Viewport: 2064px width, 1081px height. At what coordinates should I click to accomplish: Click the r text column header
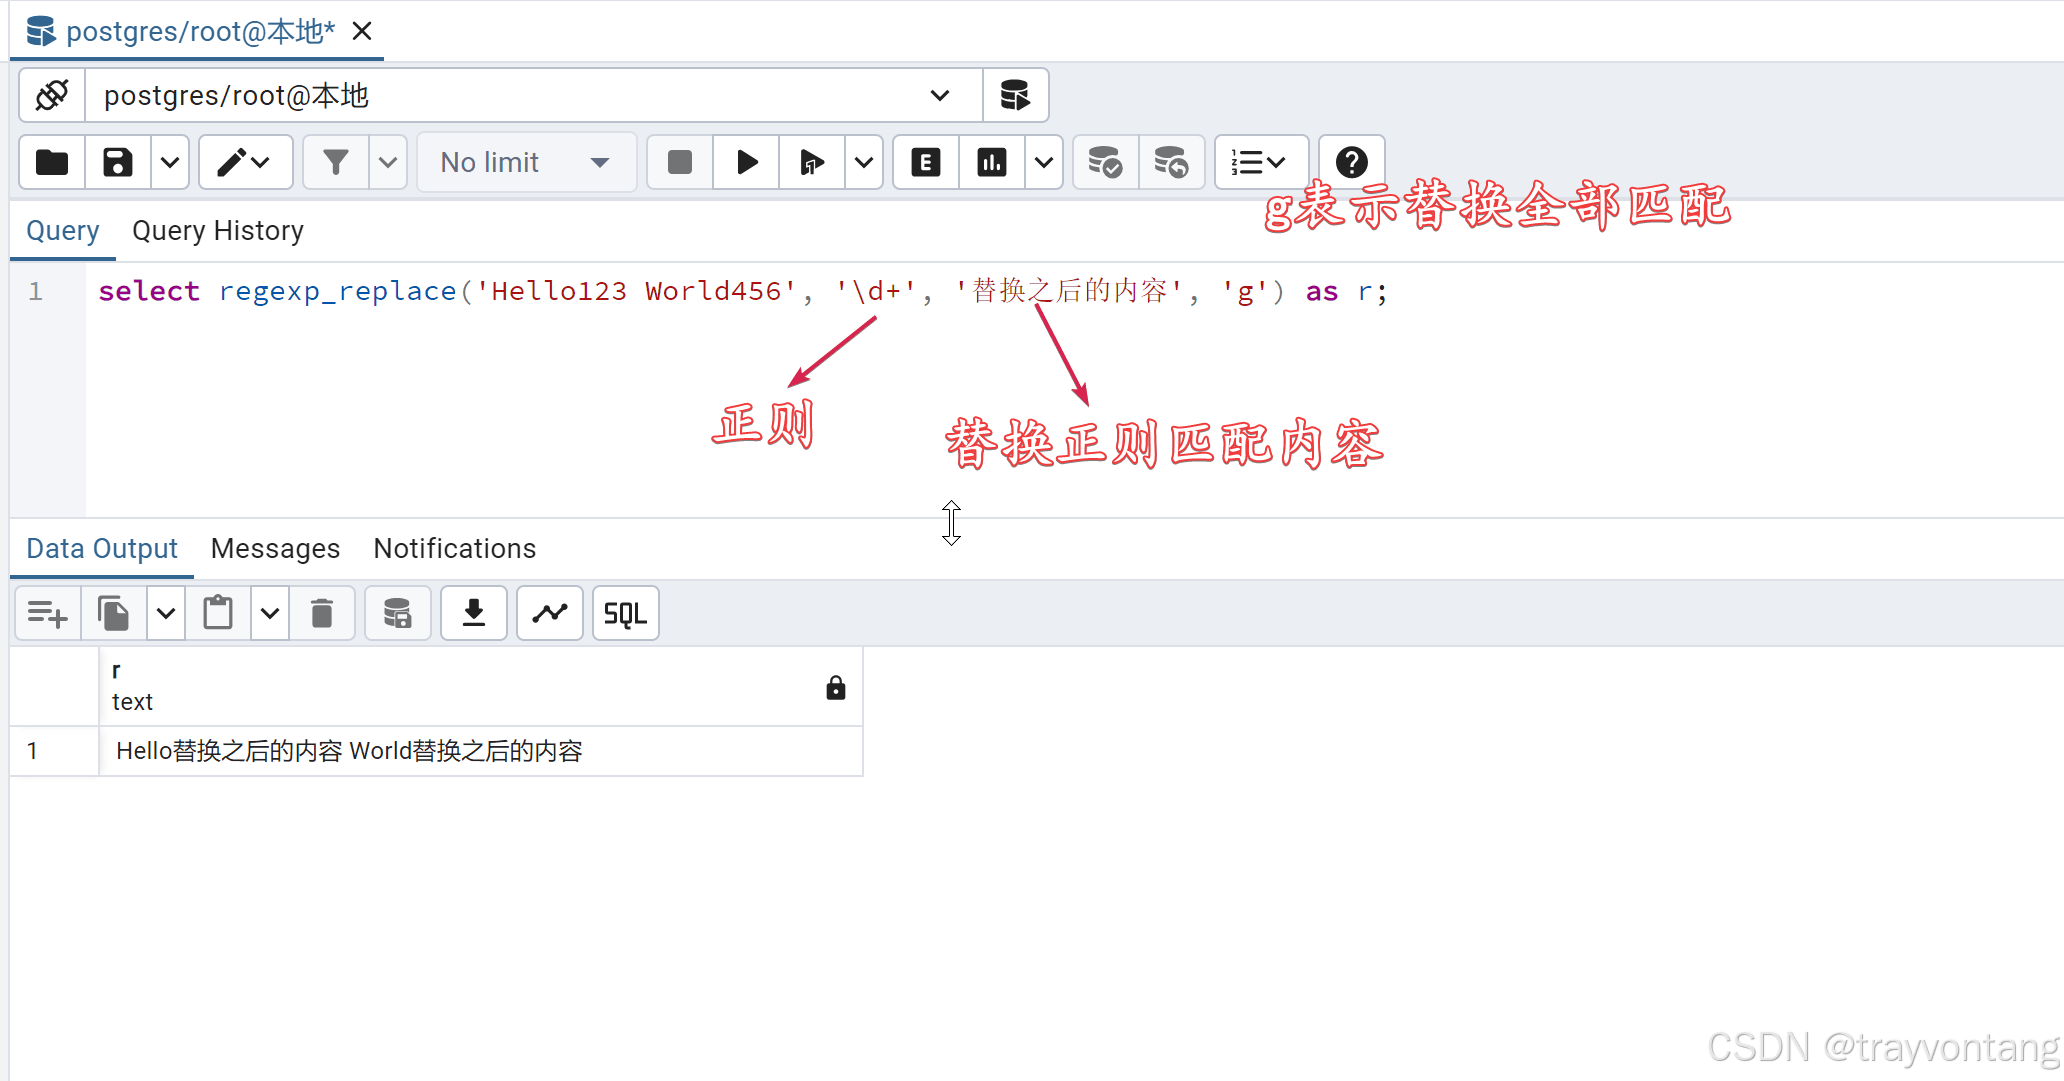click(x=480, y=686)
